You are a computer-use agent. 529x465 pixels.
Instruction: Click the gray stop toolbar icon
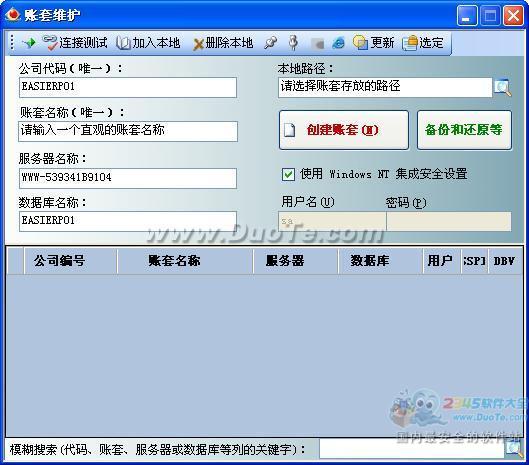317,44
